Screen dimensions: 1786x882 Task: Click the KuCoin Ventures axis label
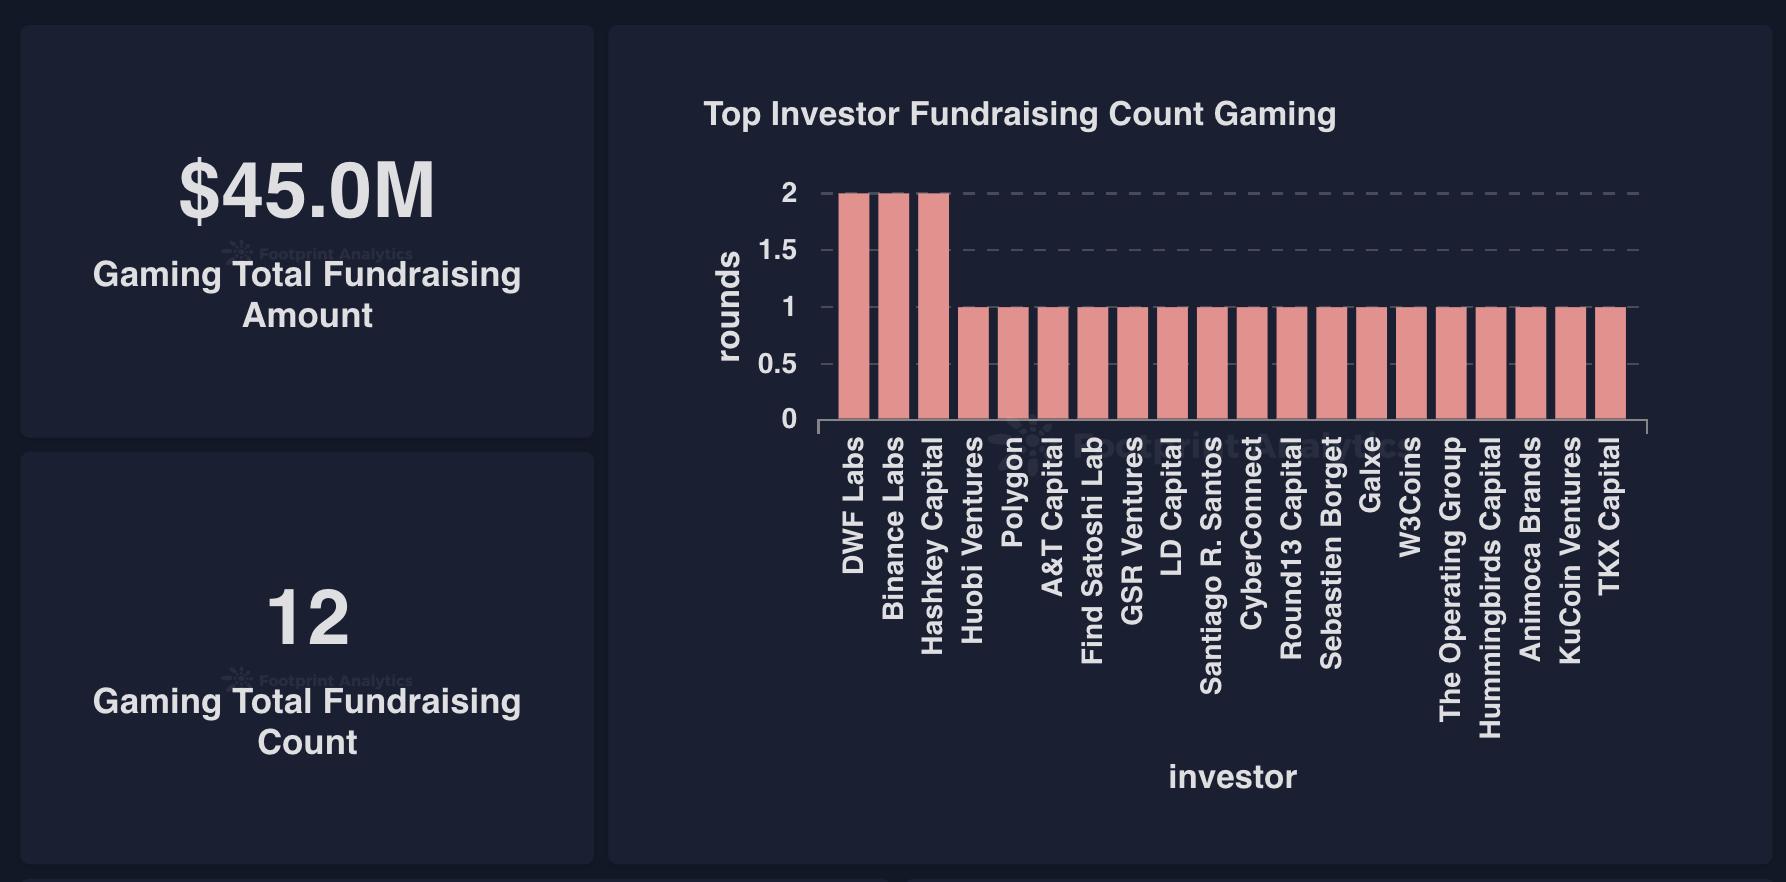pyautogui.click(x=1570, y=551)
